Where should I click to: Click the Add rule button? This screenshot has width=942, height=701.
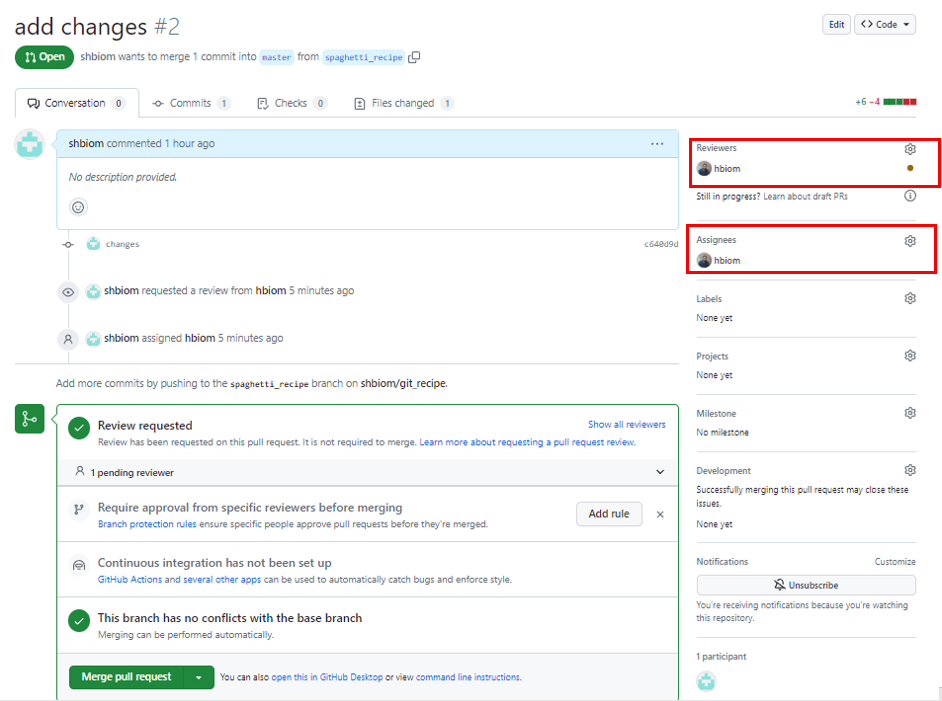point(608,514)
